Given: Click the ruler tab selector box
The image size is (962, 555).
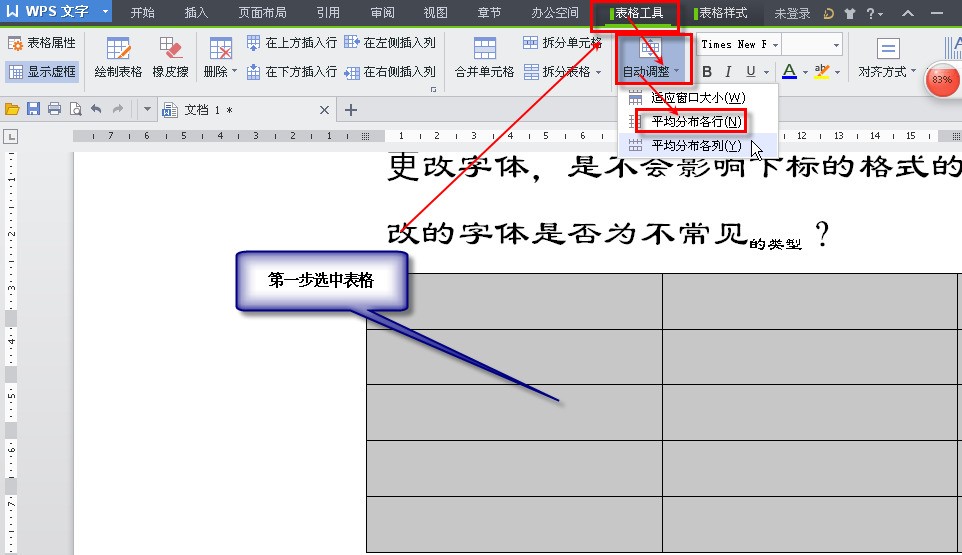Looking at the screenshot, I should click(10, 137).
